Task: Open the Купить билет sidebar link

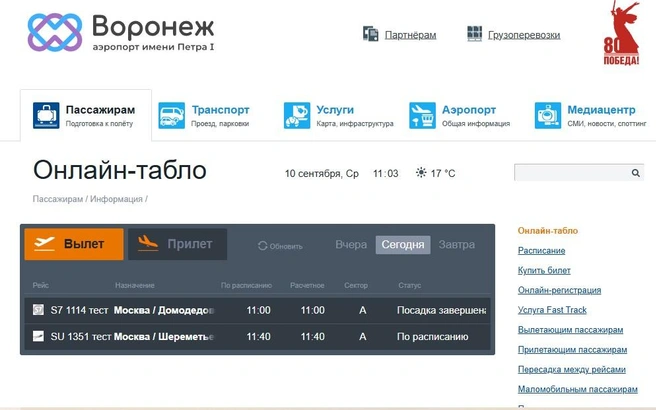Action: 544,270
